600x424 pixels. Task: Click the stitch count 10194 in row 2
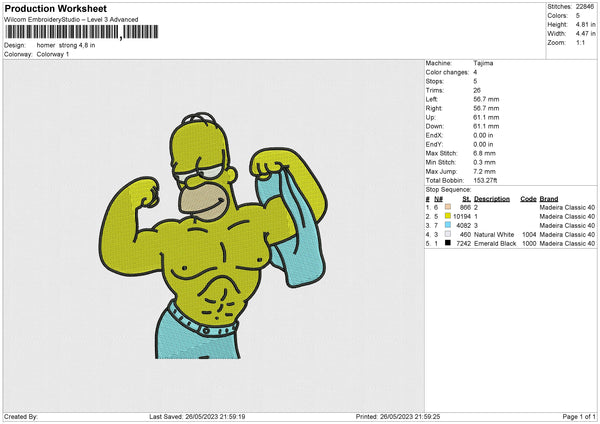click(462, 217)
